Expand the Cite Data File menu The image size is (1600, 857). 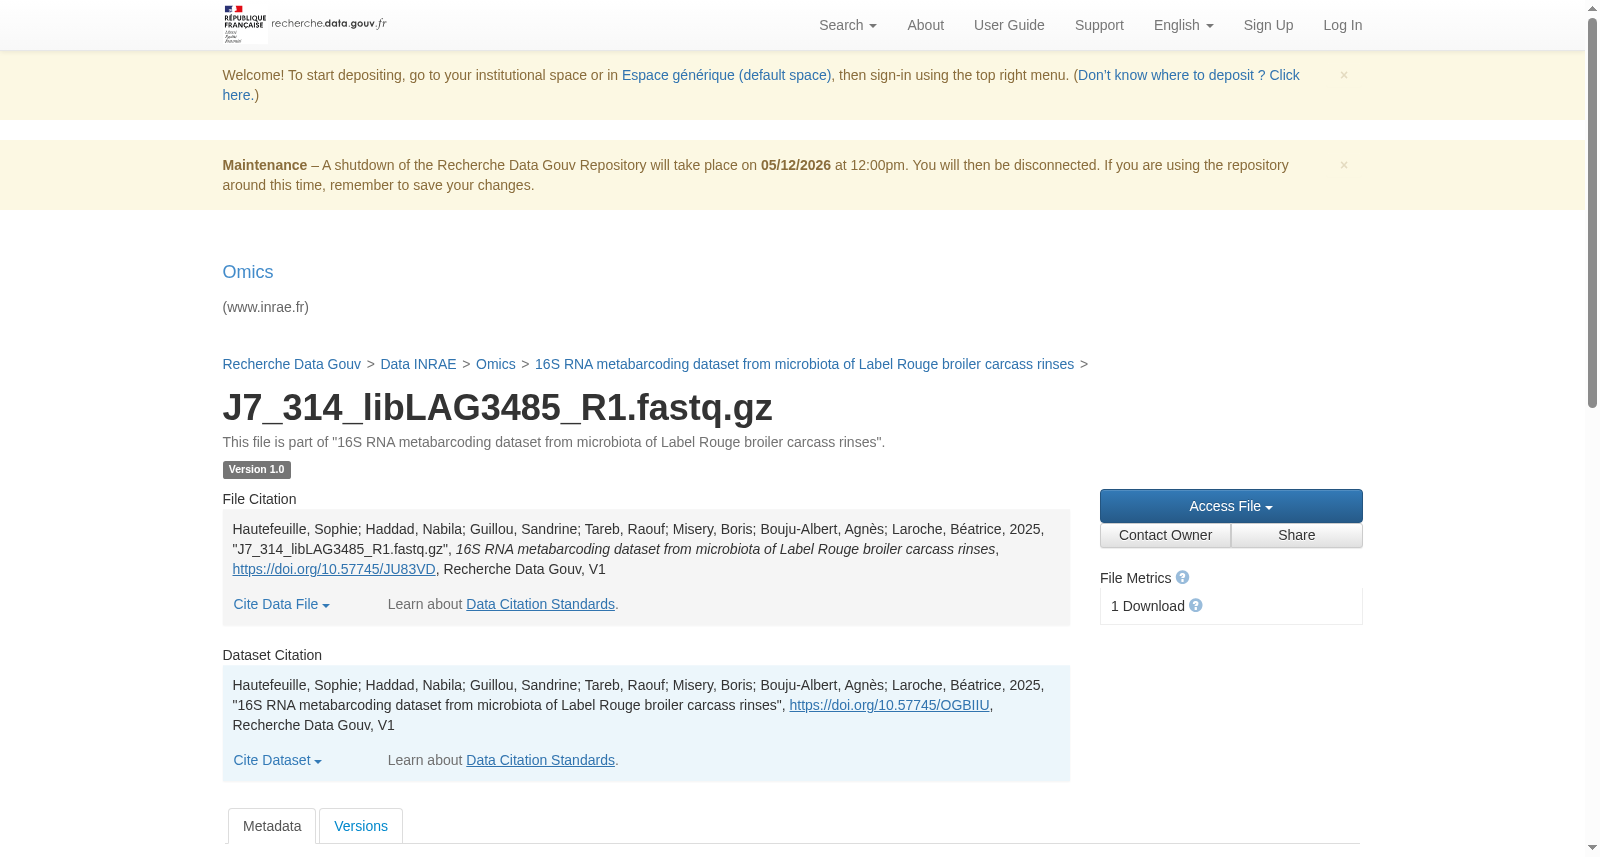[x=282, y=604]
